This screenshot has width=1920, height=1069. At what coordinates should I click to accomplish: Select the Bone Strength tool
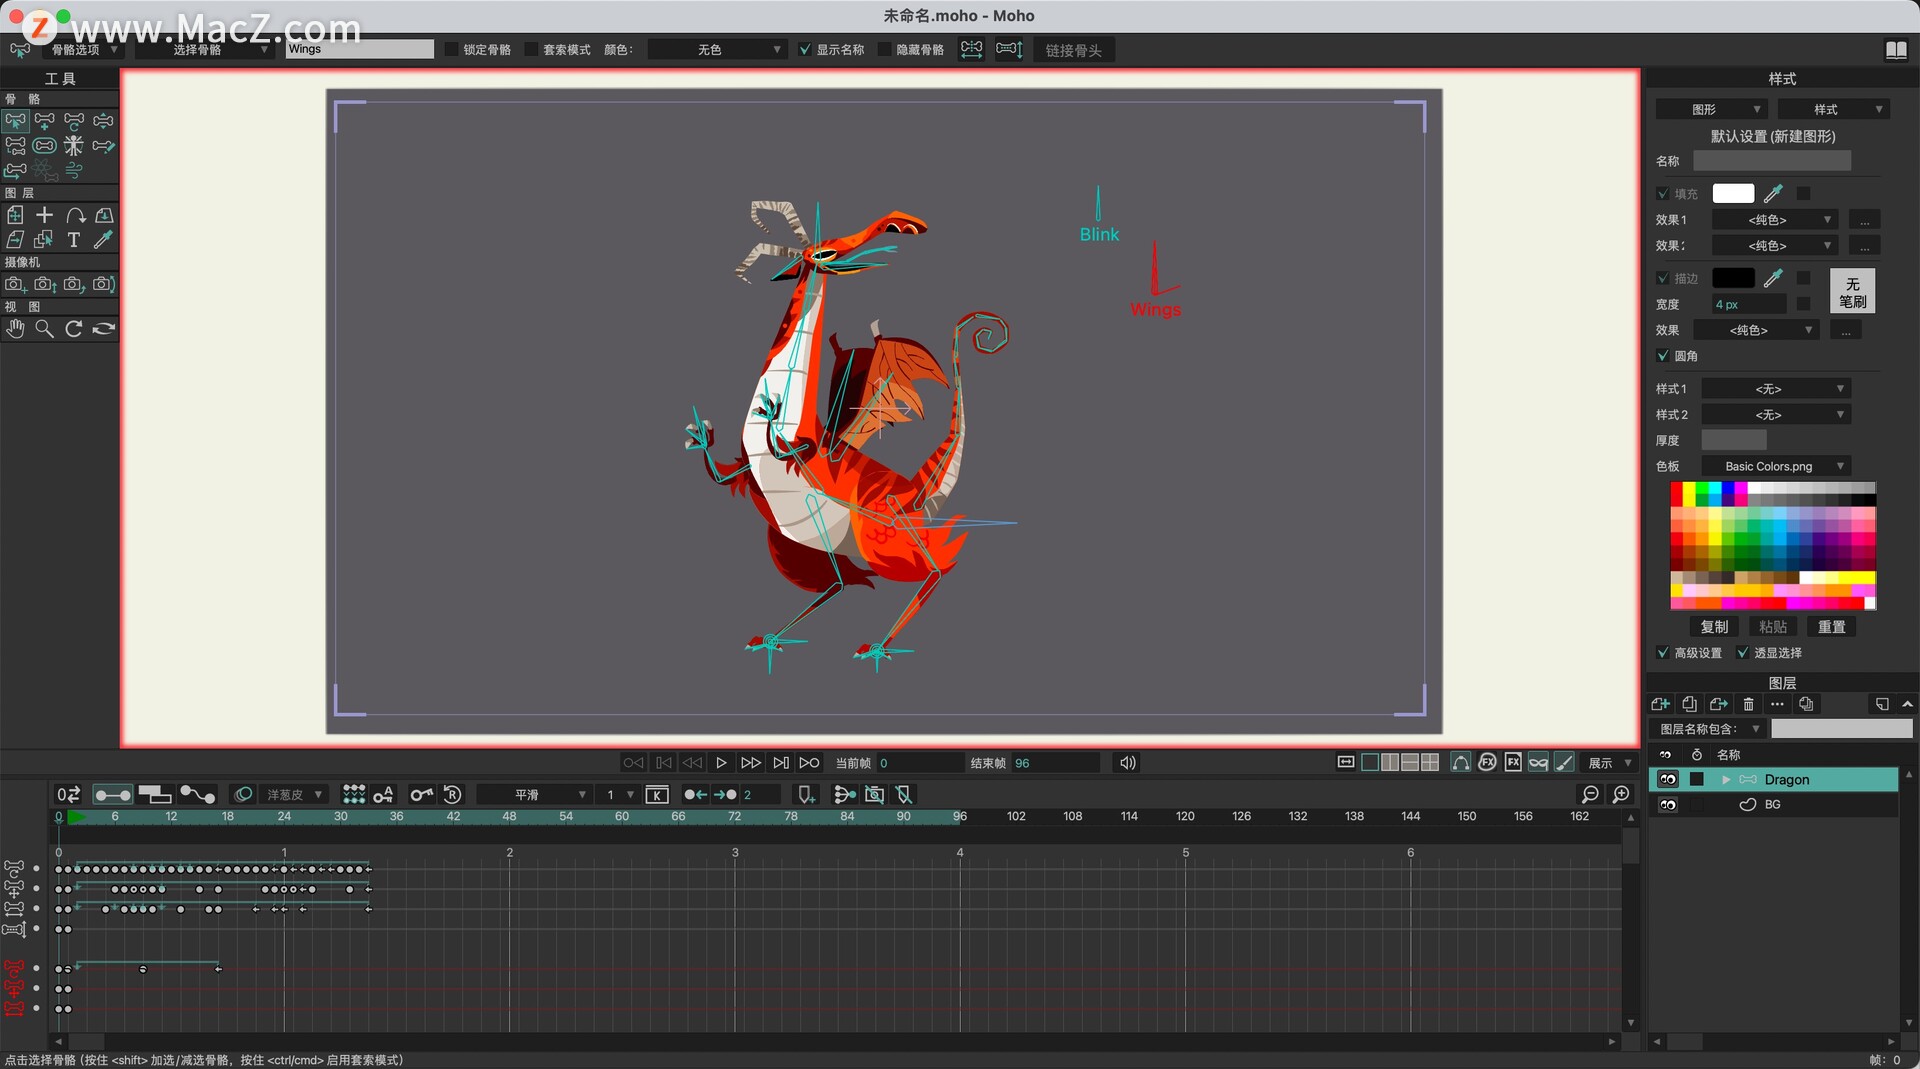click(x=45, y=146)
